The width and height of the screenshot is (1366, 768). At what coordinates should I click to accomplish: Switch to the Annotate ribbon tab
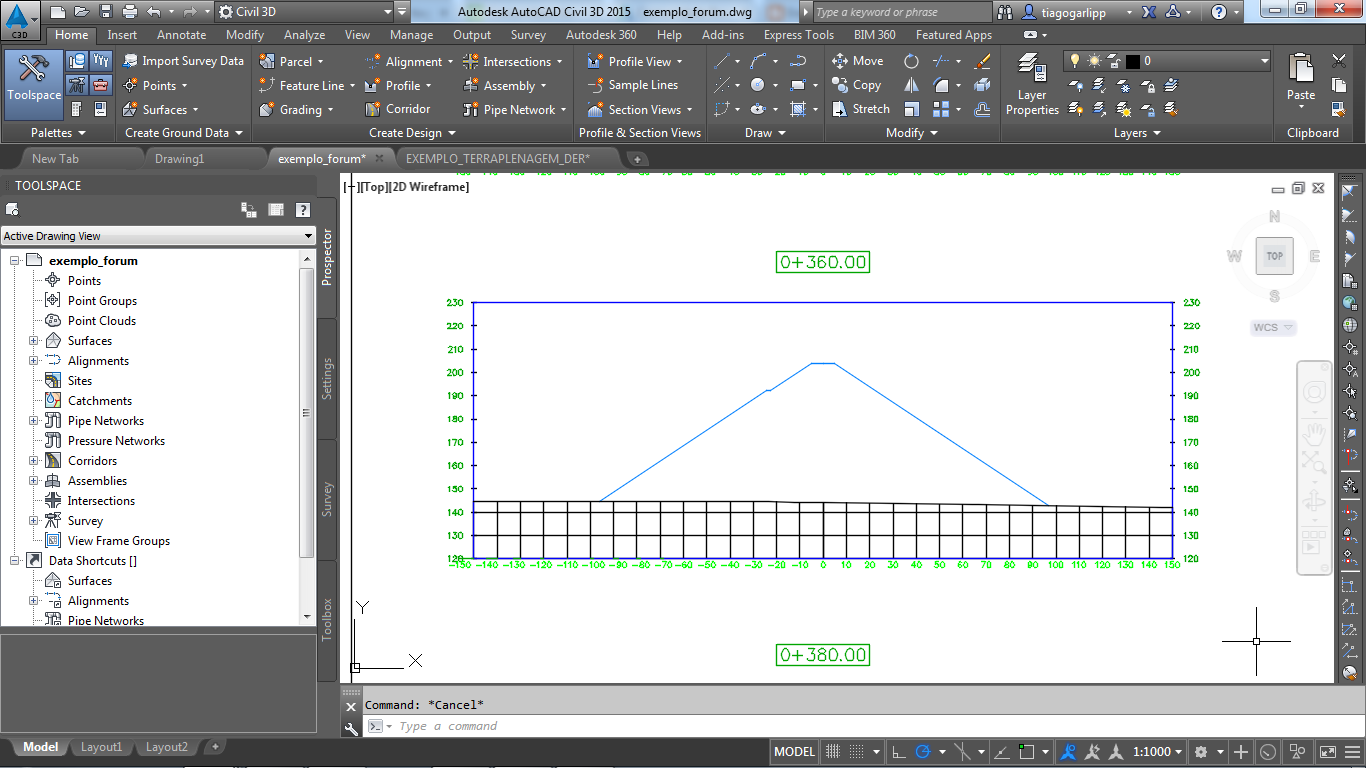click(181, 35)
